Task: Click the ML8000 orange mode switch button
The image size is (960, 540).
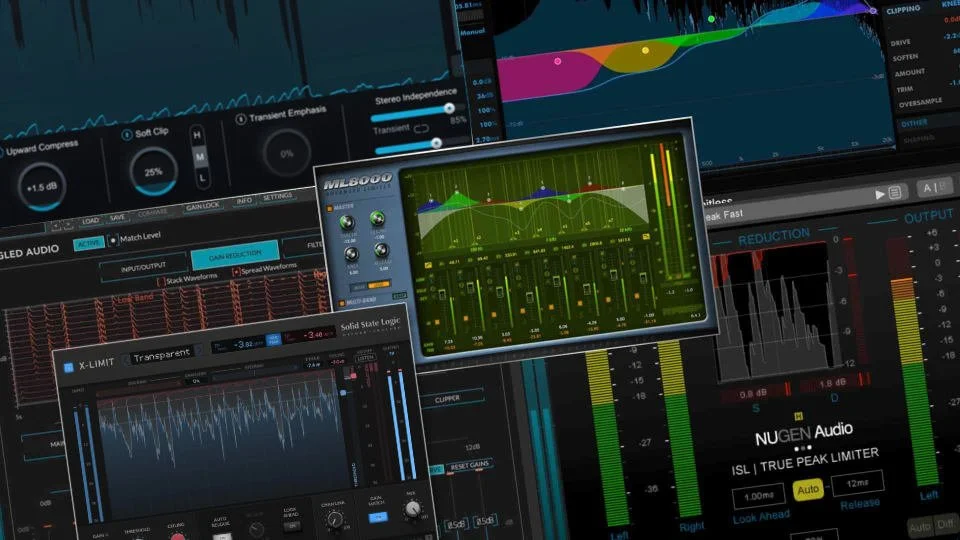Action: click(378, 285)
